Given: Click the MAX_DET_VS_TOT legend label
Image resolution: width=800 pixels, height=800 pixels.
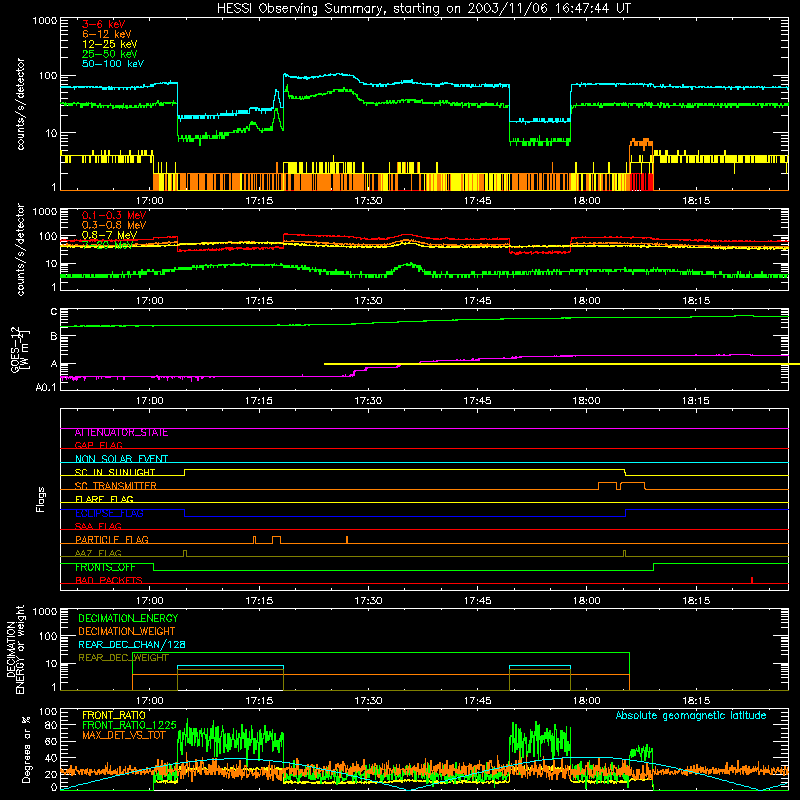Looking at the screenshot, I should [x=124, y=735].
